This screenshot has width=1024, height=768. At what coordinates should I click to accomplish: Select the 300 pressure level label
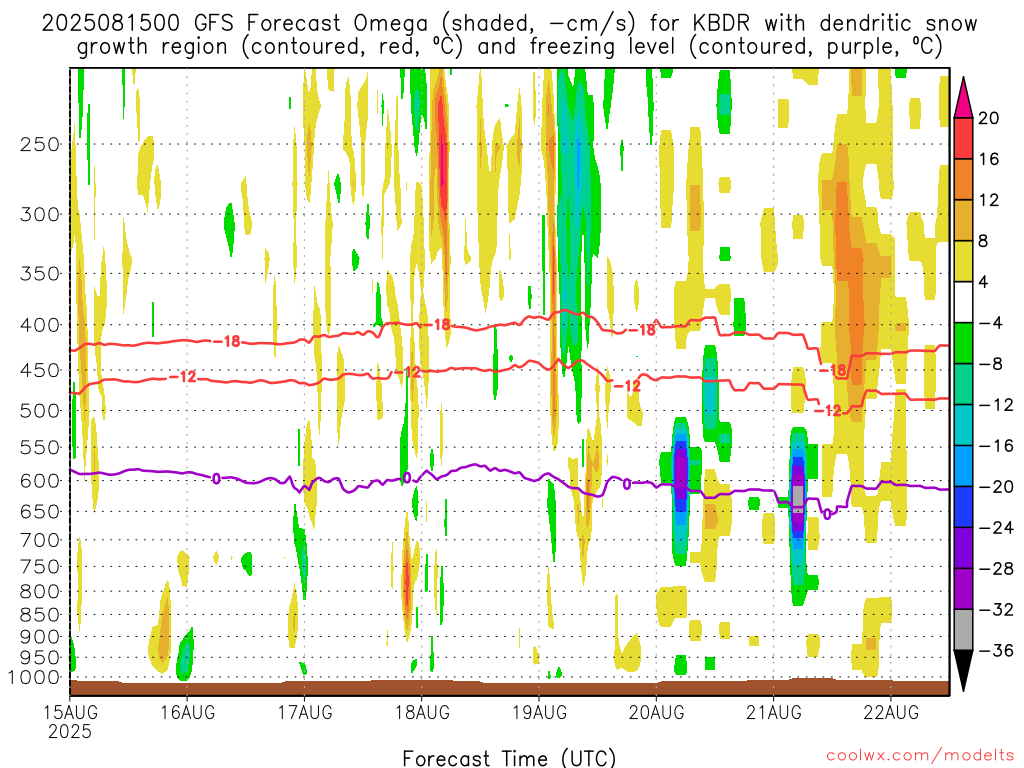39,214
